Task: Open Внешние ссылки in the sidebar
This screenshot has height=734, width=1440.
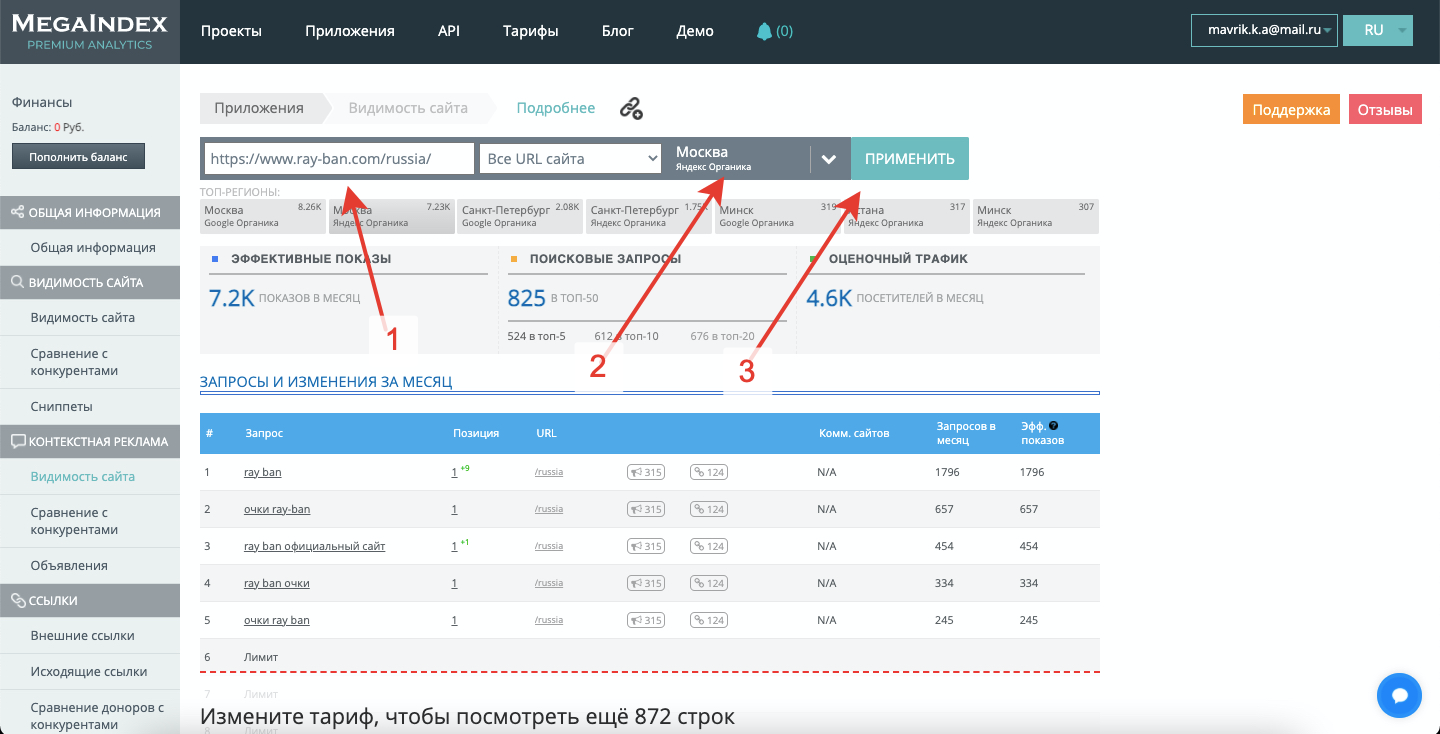Action: point(83,635)
